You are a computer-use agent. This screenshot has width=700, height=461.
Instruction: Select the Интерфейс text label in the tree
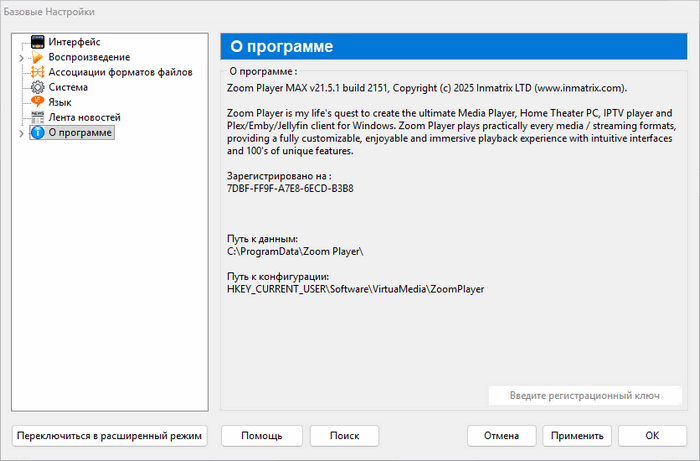[74, 42]
